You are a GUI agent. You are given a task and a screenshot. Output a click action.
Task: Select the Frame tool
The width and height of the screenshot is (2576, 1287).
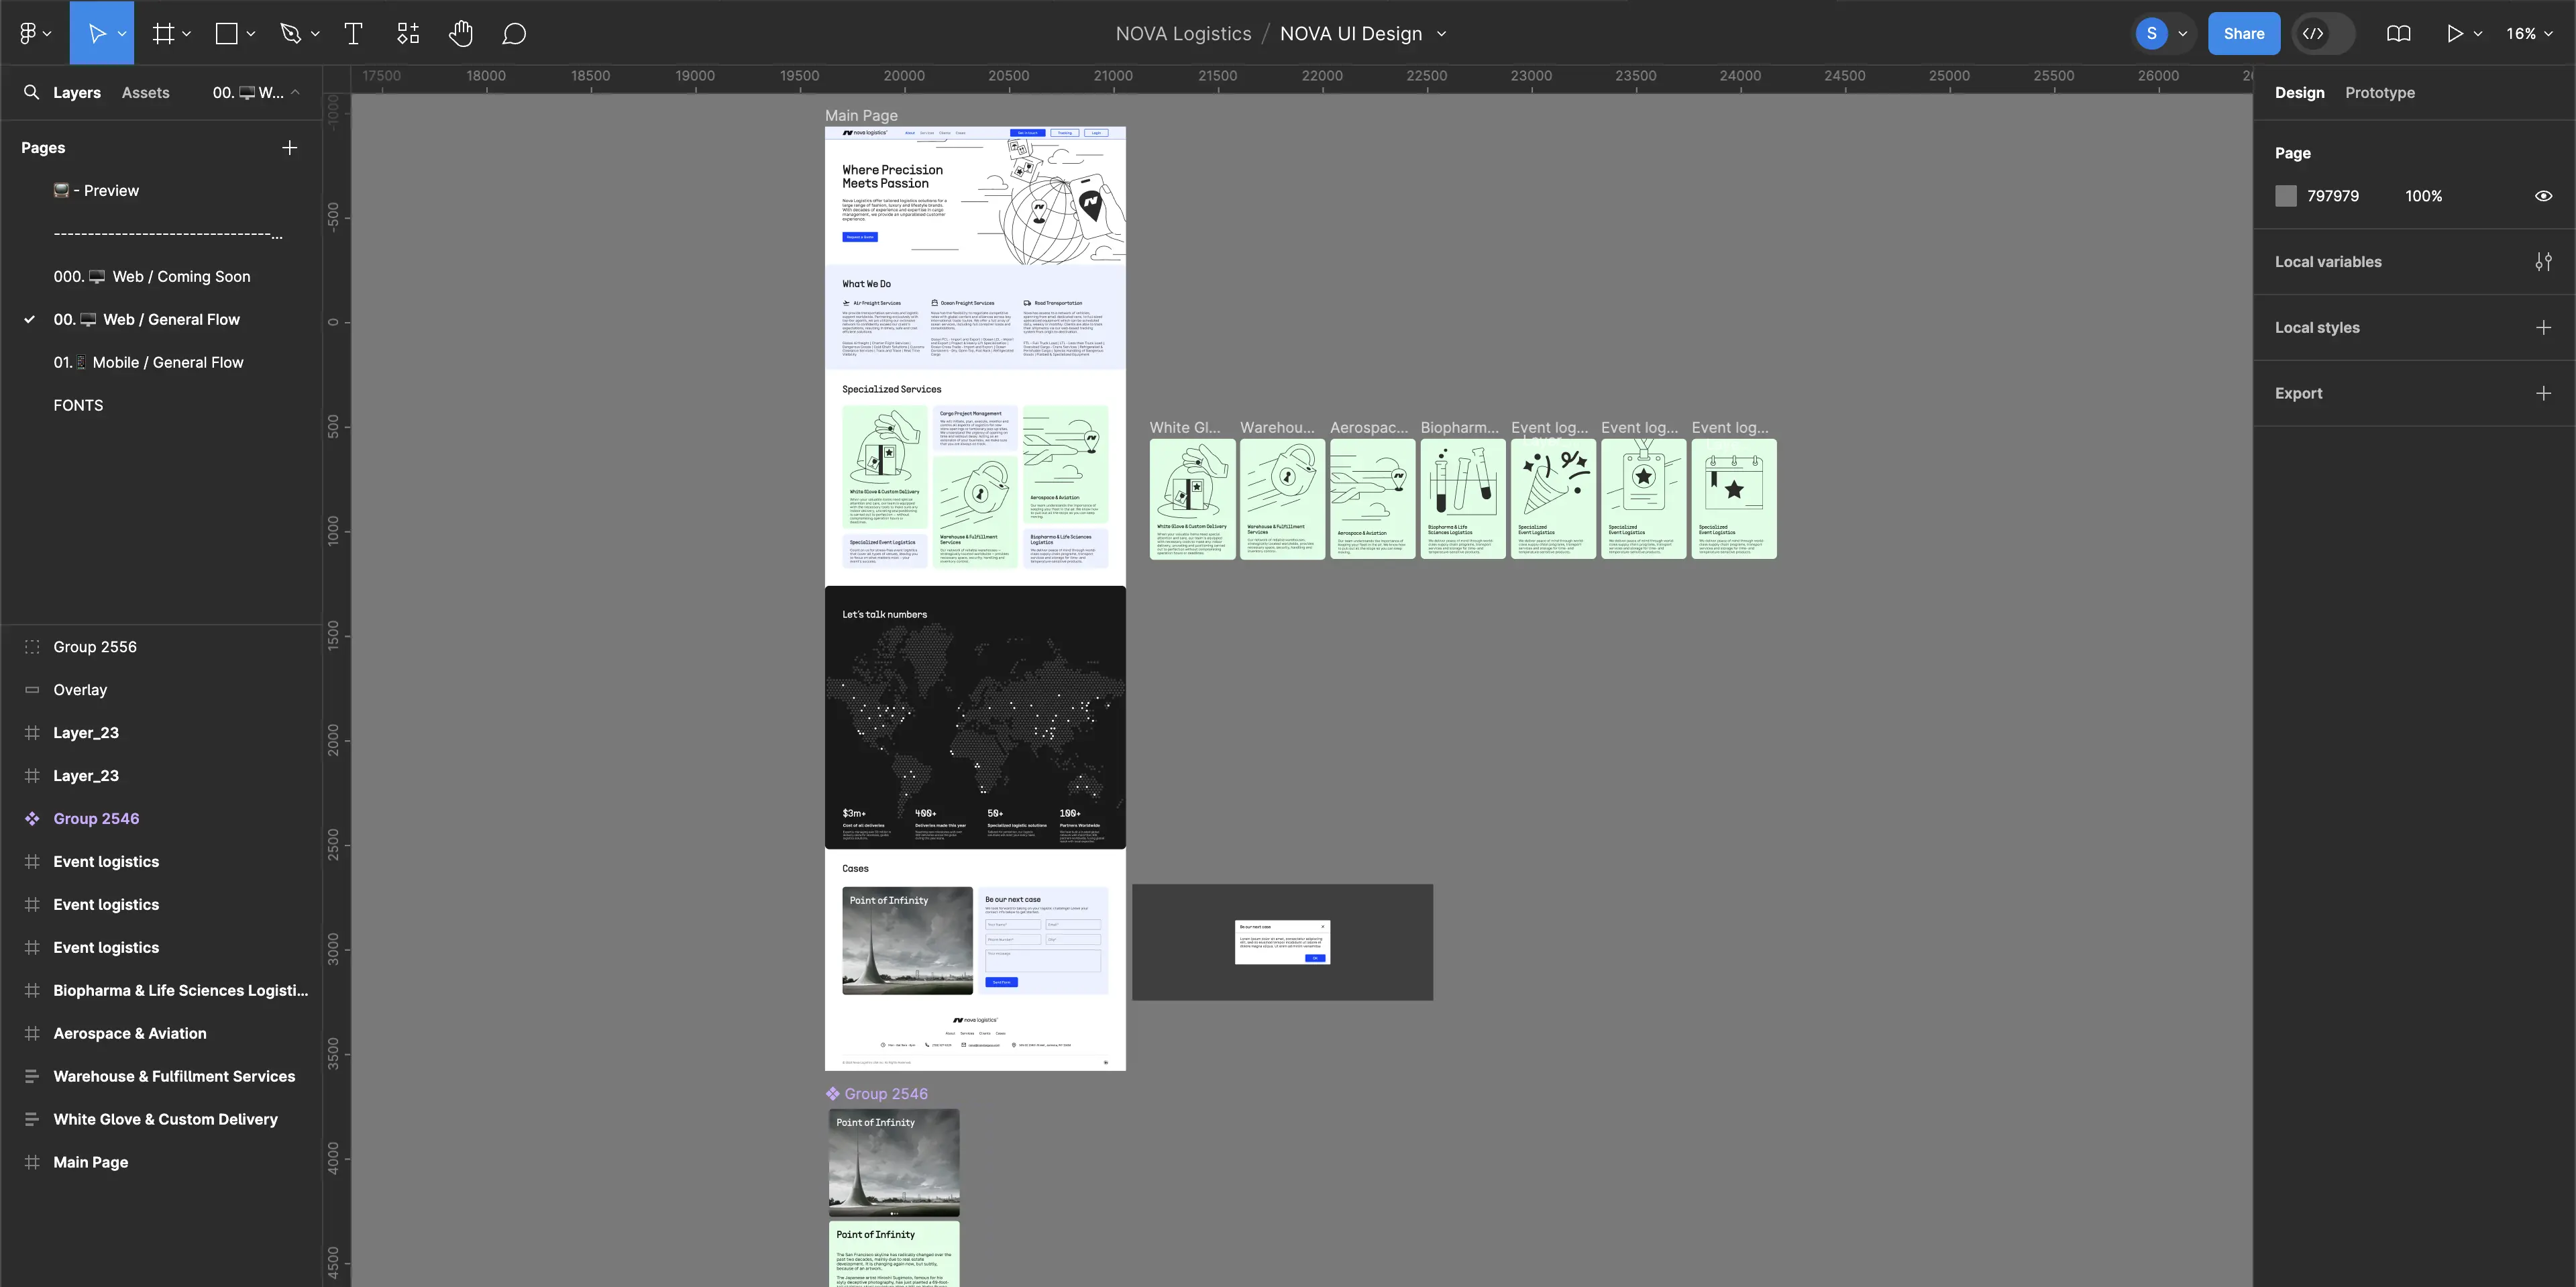point(163,33)
